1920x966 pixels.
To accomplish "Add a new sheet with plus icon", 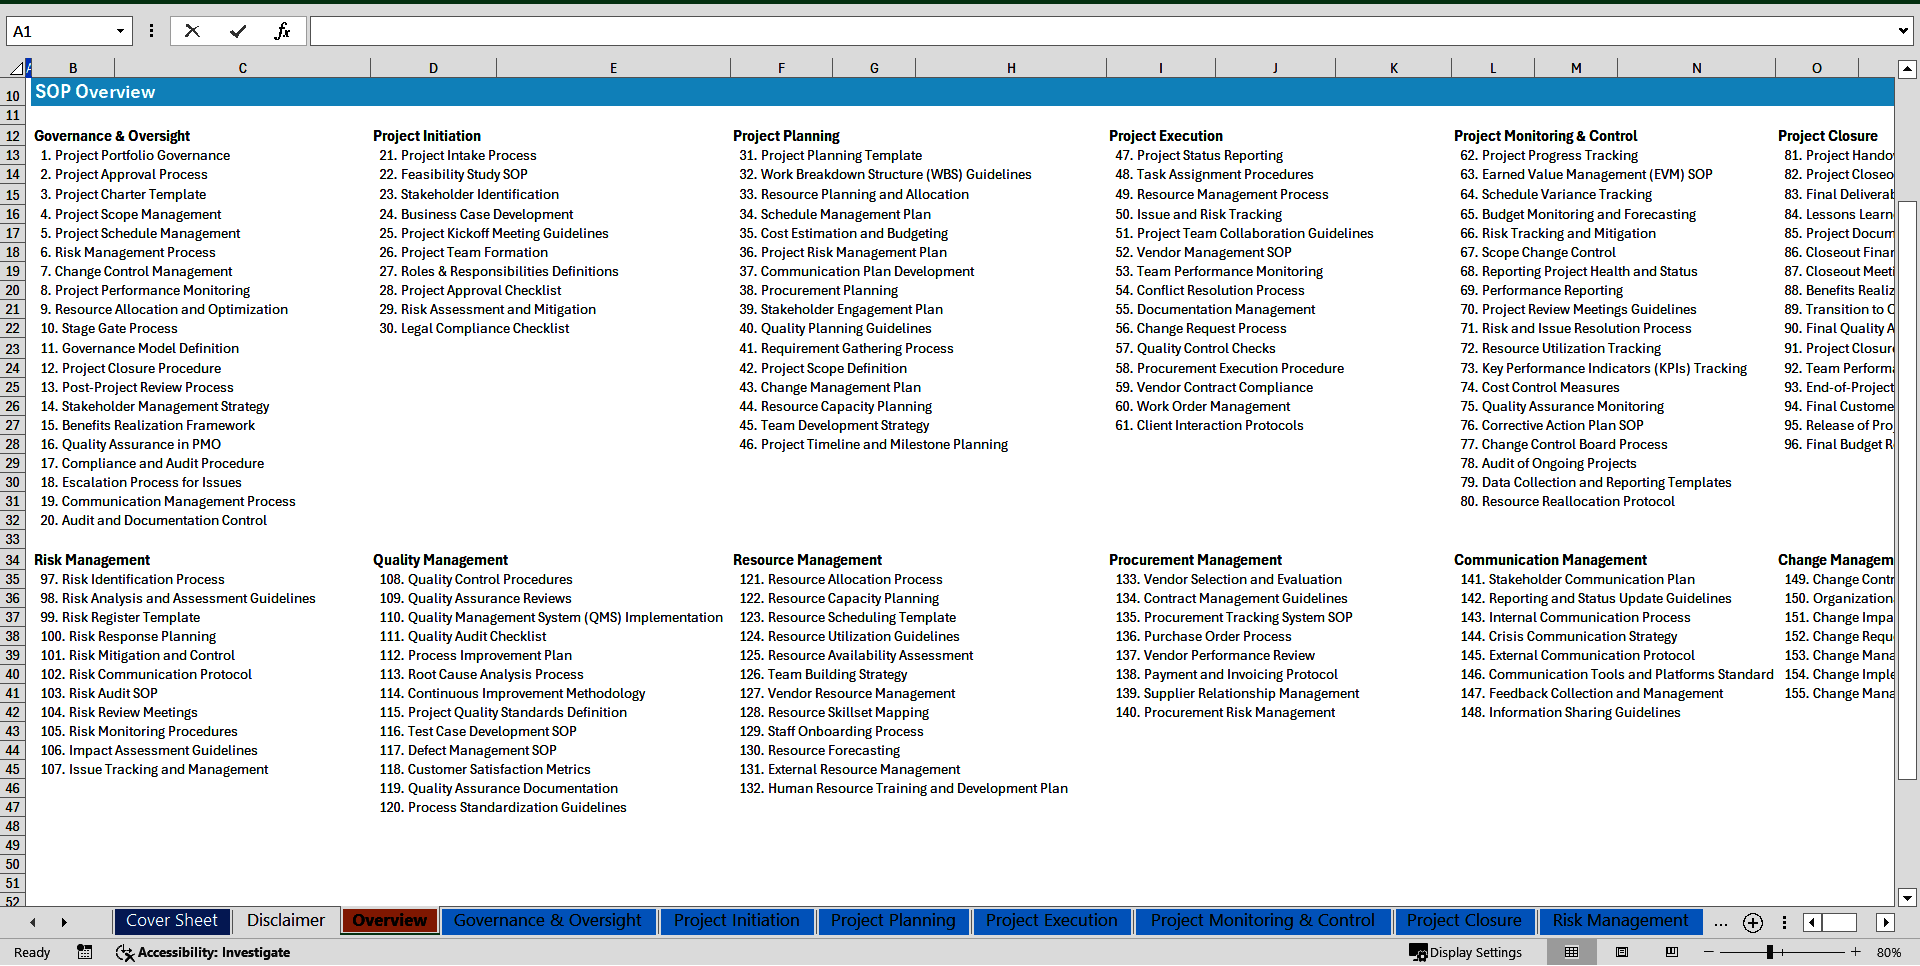I will click(1752, 922).
